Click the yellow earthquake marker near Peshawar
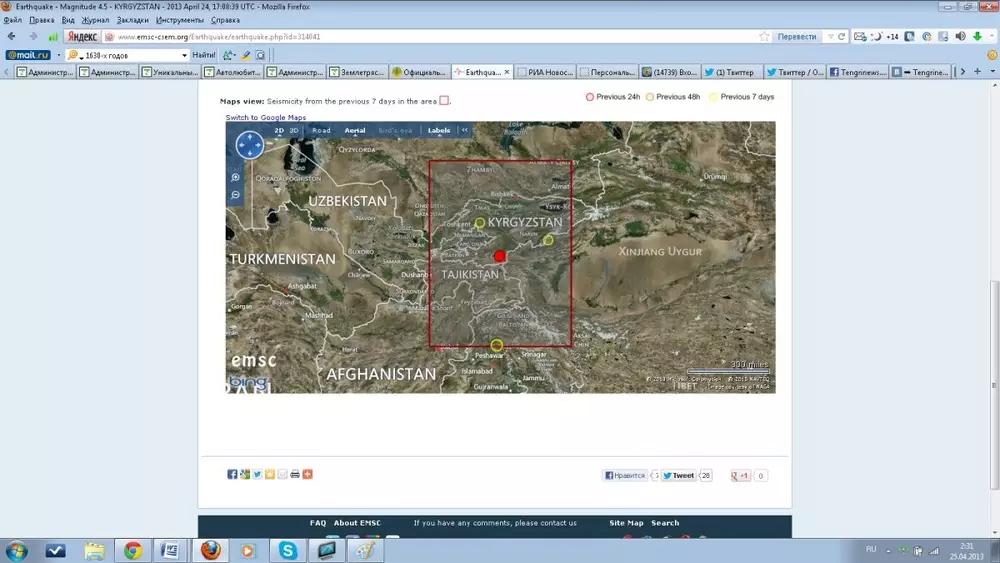The width and height of the screenshot is (1000, 563). 497,345
